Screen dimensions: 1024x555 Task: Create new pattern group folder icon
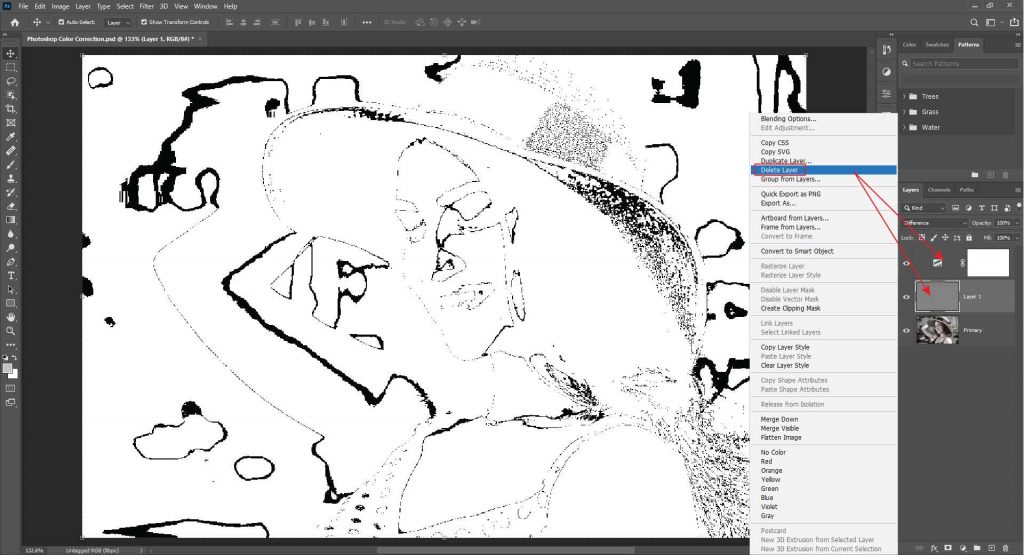(x=974, y=175)
